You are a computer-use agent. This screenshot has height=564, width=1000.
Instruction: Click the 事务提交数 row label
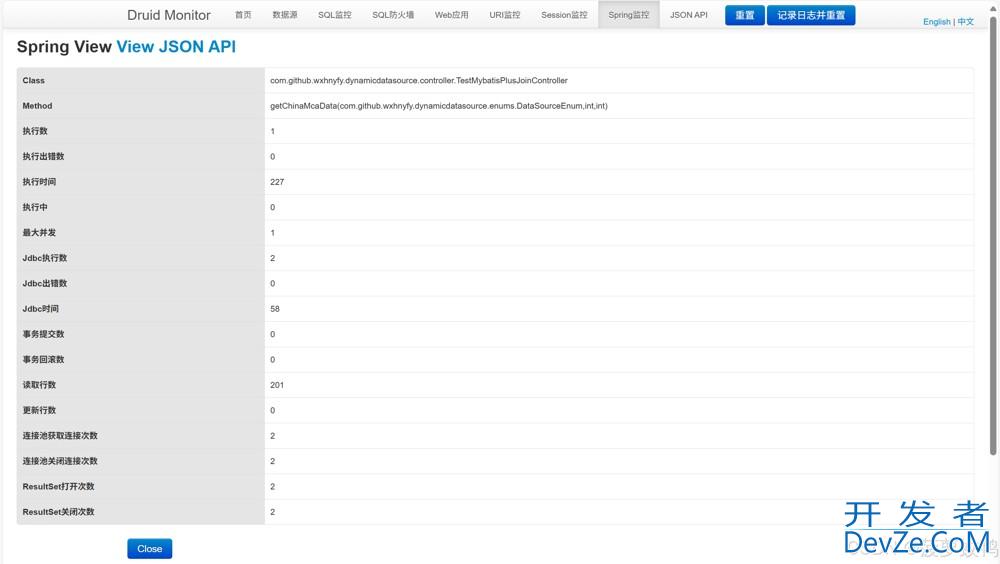coord(43,334)
